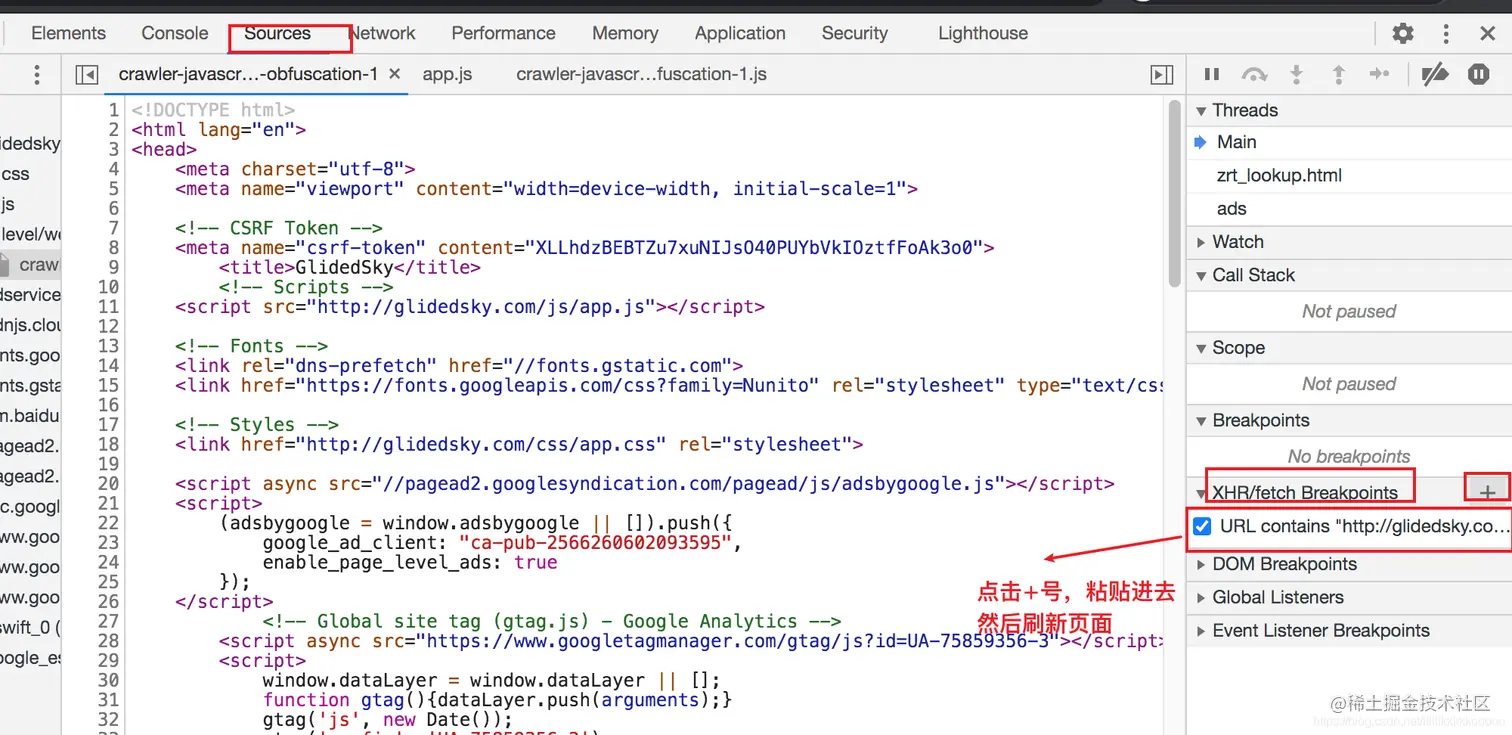Open the Lighthouse tab
This screenshot has width=1512, height=735.
[x=983, y=33]
